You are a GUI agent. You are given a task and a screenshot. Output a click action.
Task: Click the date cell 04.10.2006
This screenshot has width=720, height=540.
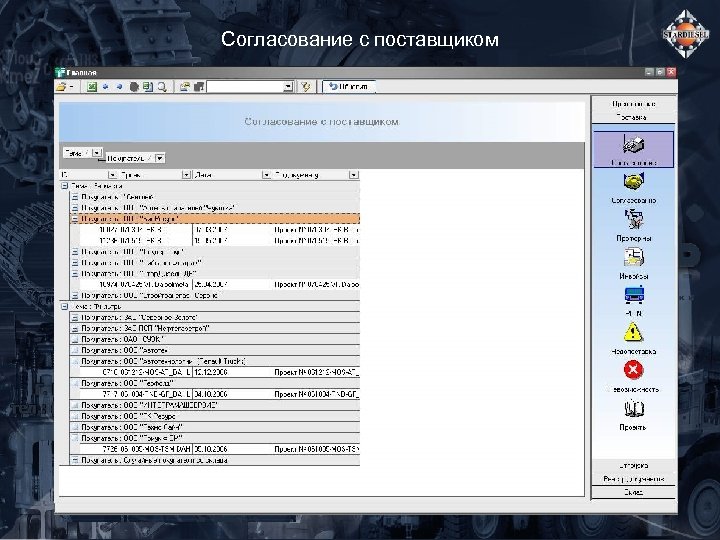coord(232,394)
